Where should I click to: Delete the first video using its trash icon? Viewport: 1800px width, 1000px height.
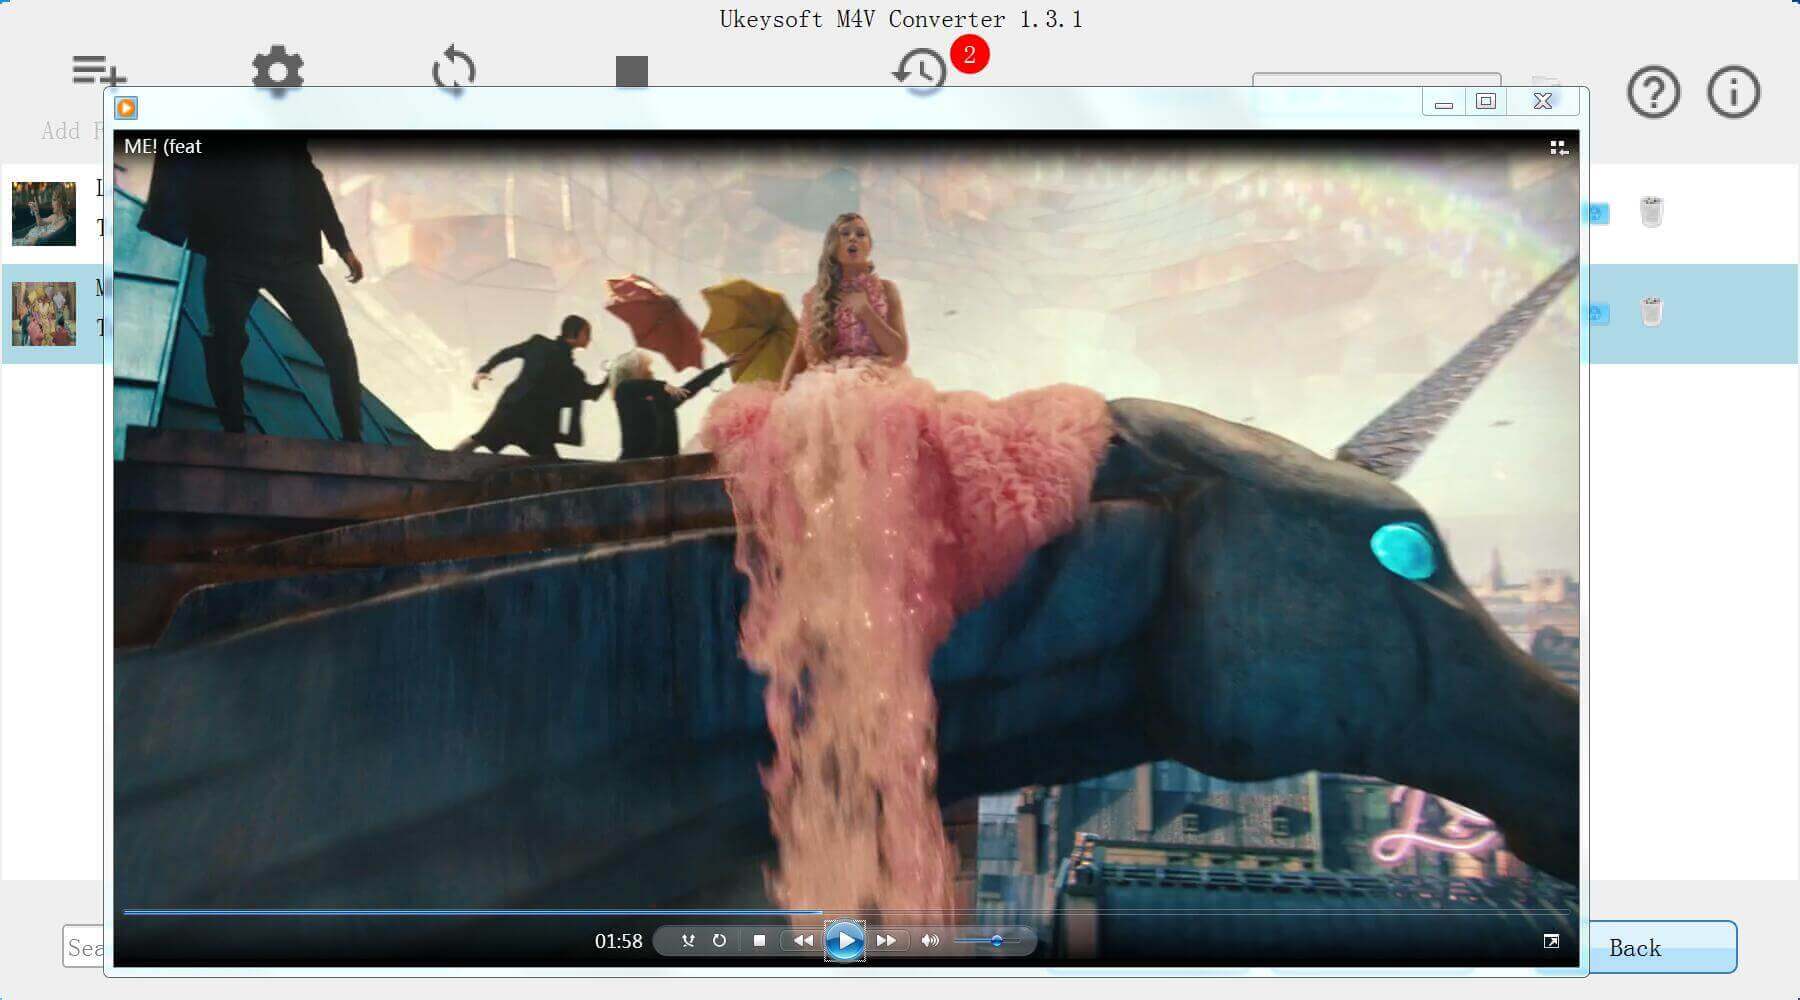(x=1651, y=212)
